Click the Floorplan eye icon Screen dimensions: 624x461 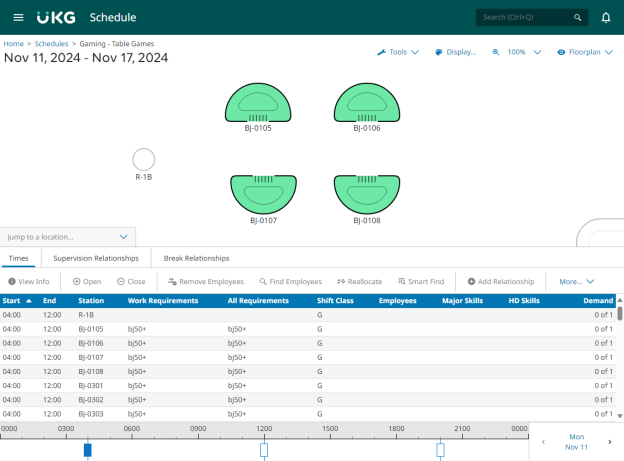pos(561,52)
